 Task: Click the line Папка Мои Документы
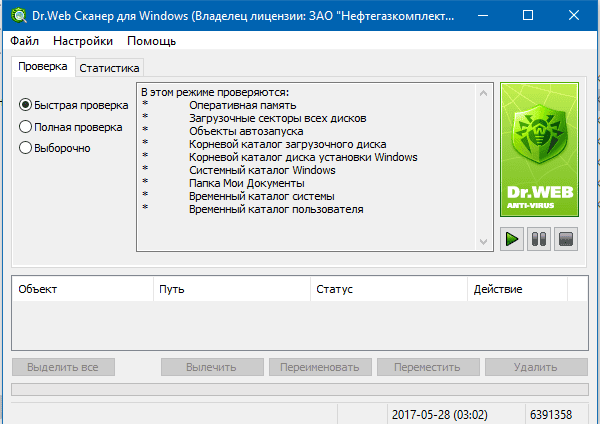pos(247,183)
